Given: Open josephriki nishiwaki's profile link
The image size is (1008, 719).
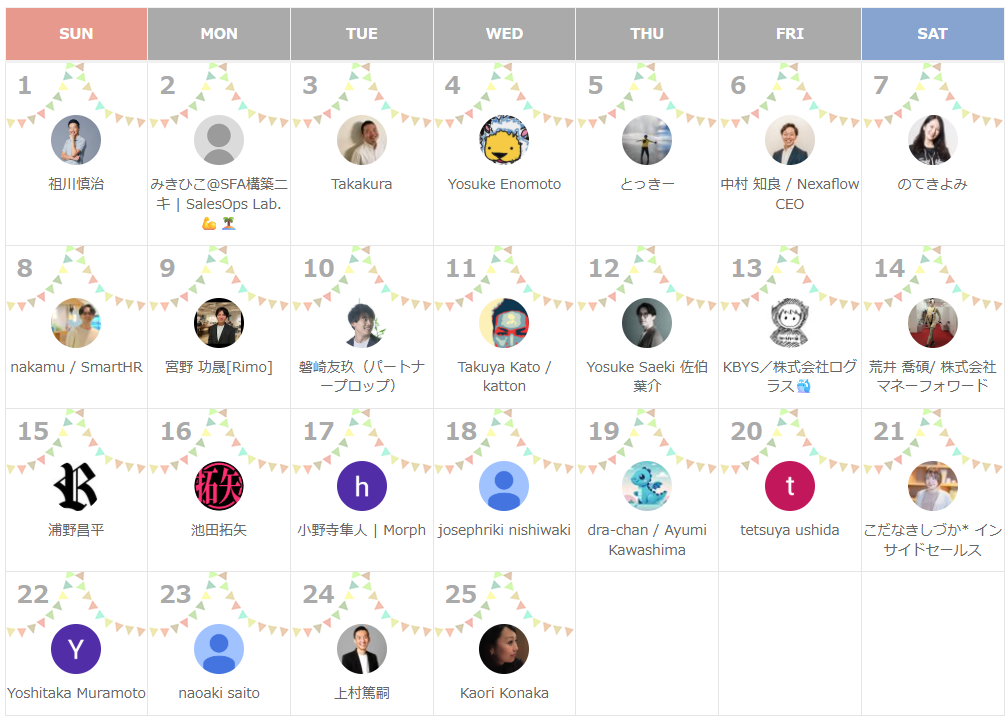Looking at the screenshot, I should pyautogui.click(x=504, y=530).
